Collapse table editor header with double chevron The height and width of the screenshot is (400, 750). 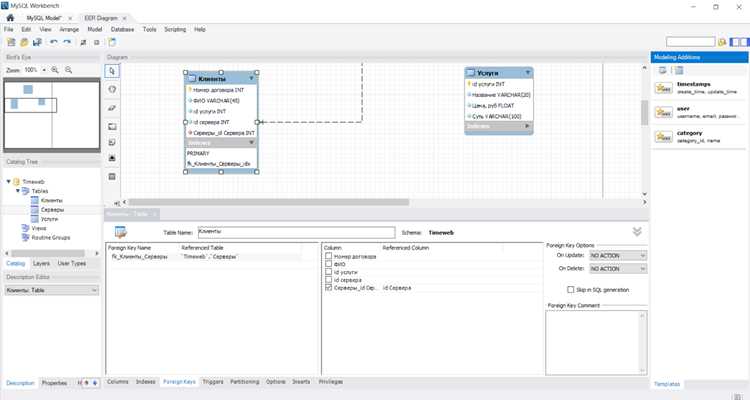(x=637, y=232)
